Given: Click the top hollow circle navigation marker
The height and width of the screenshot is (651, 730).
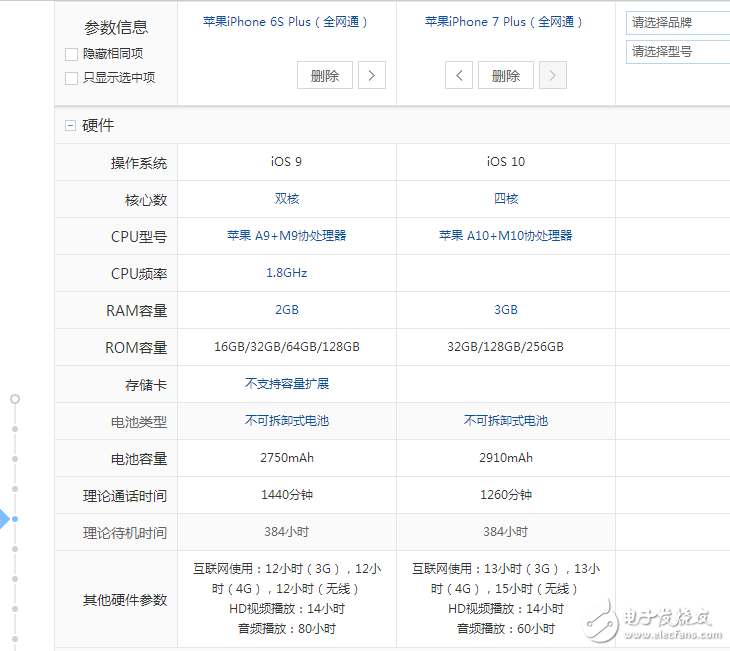Looking at the screenshot, I should (x=15, y=399).
